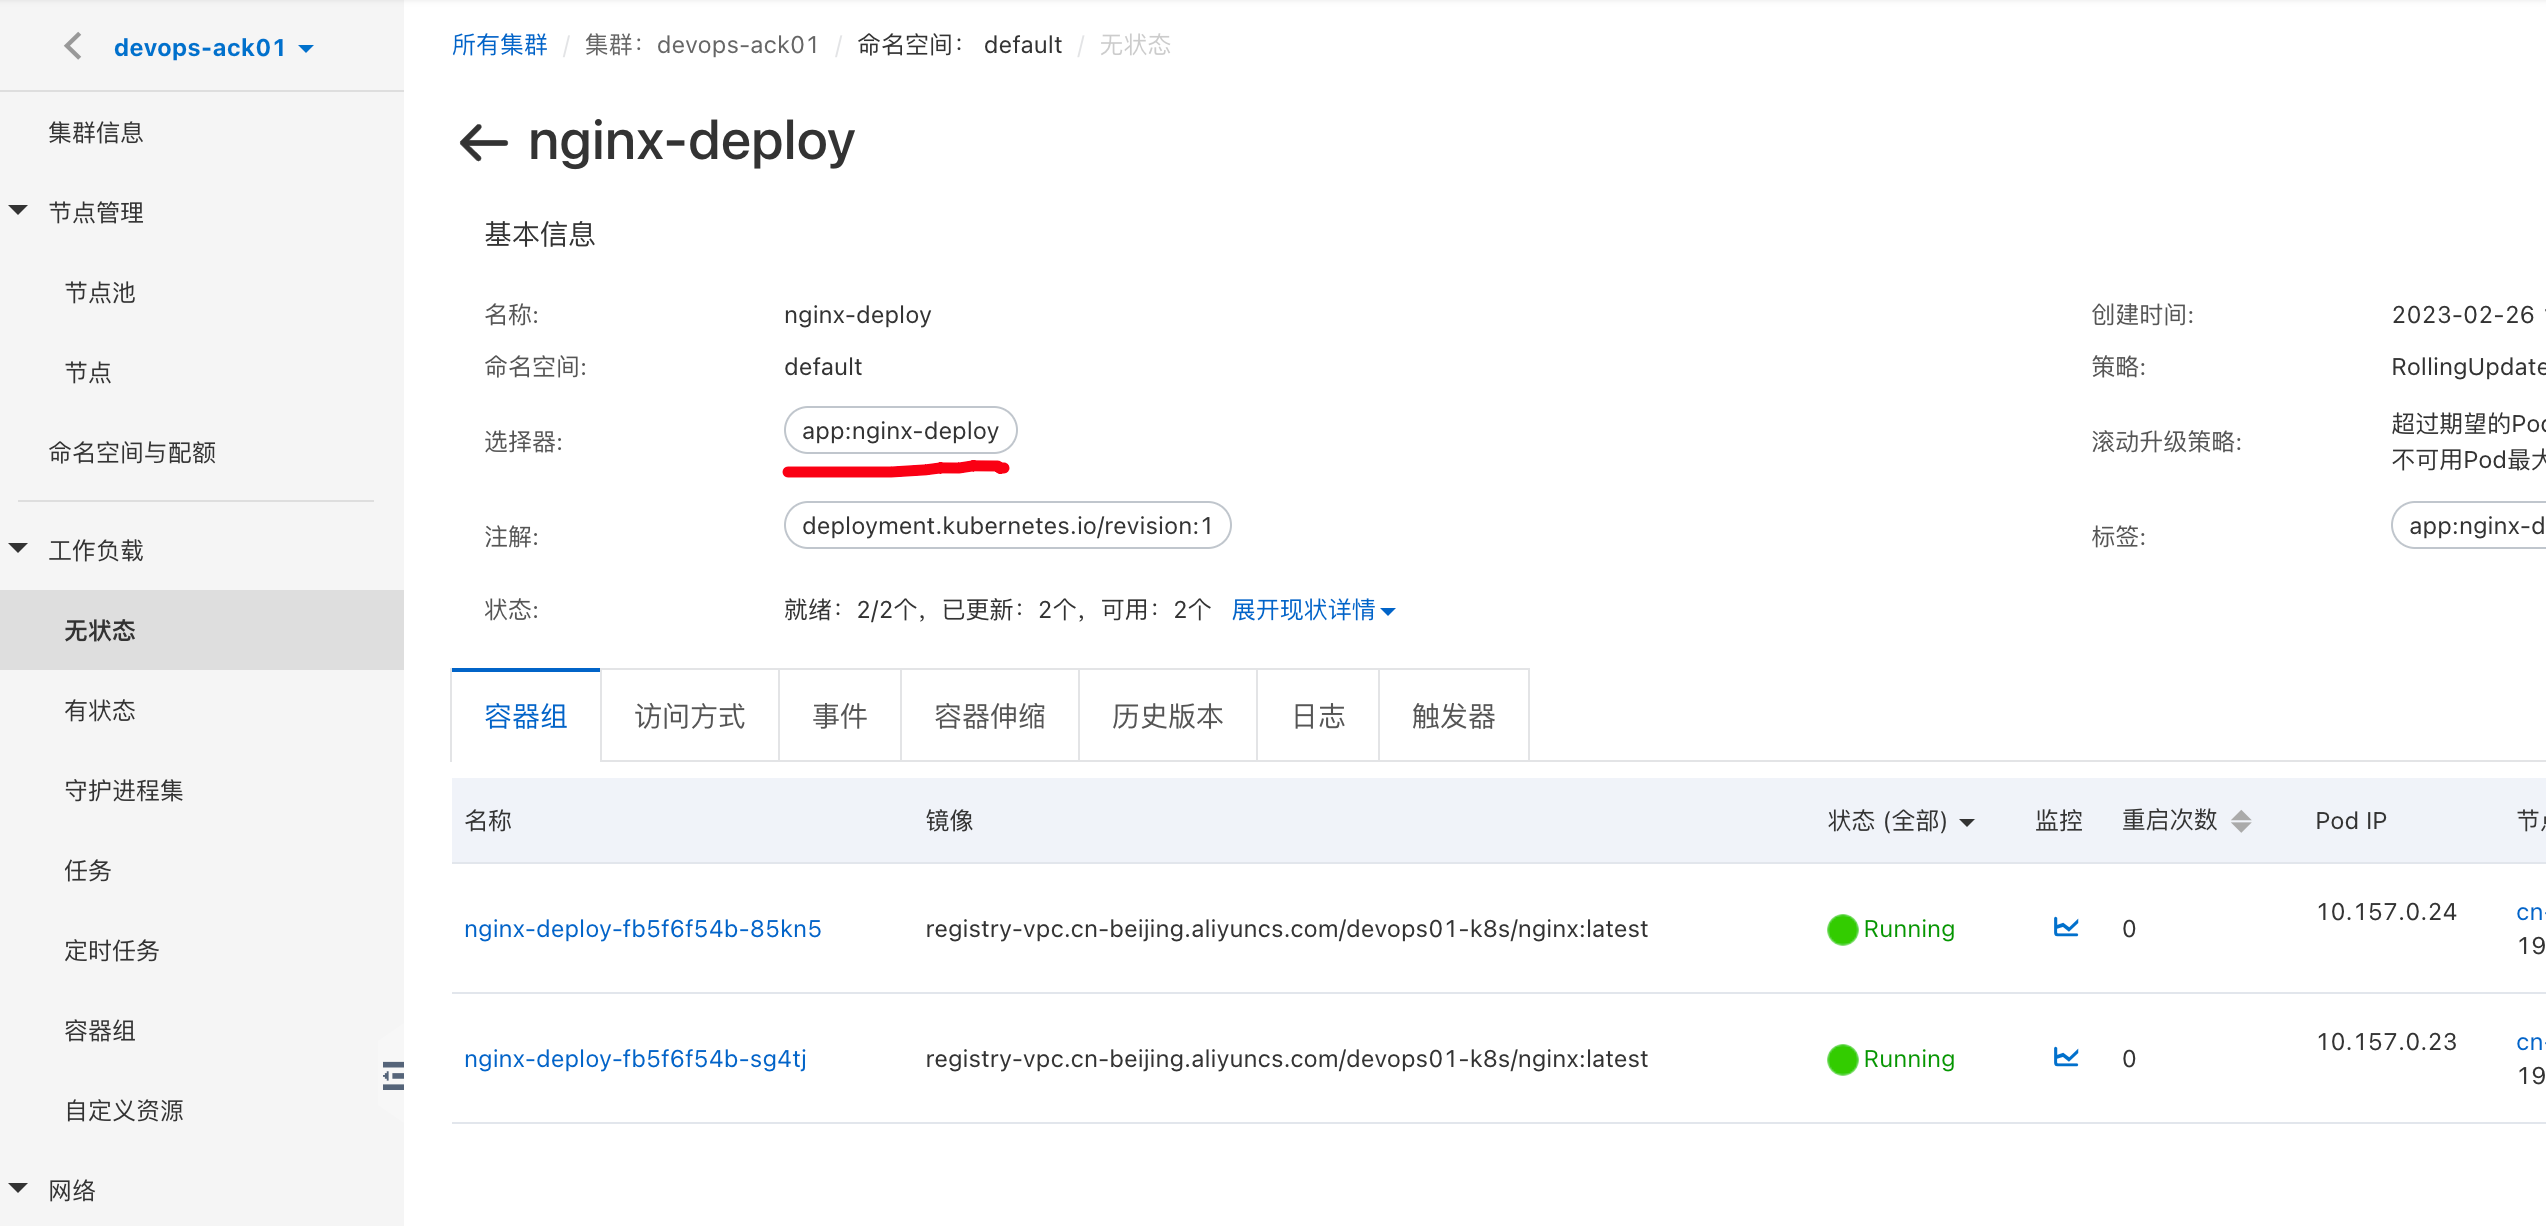Click the app:nginx-deploy selector tag
The width and height of the screenshot is (2546, 1226).
click(x=899, y=430)
